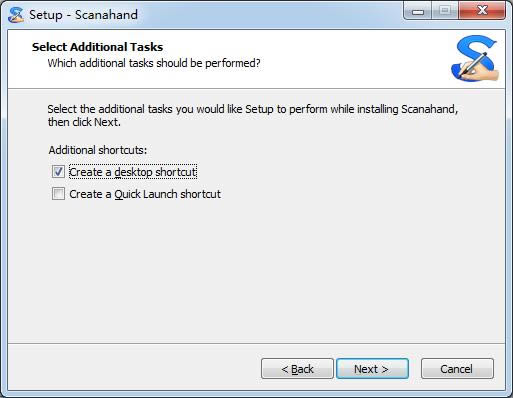
Task: Go back with the Back button
Action: [x=297, y=369]
